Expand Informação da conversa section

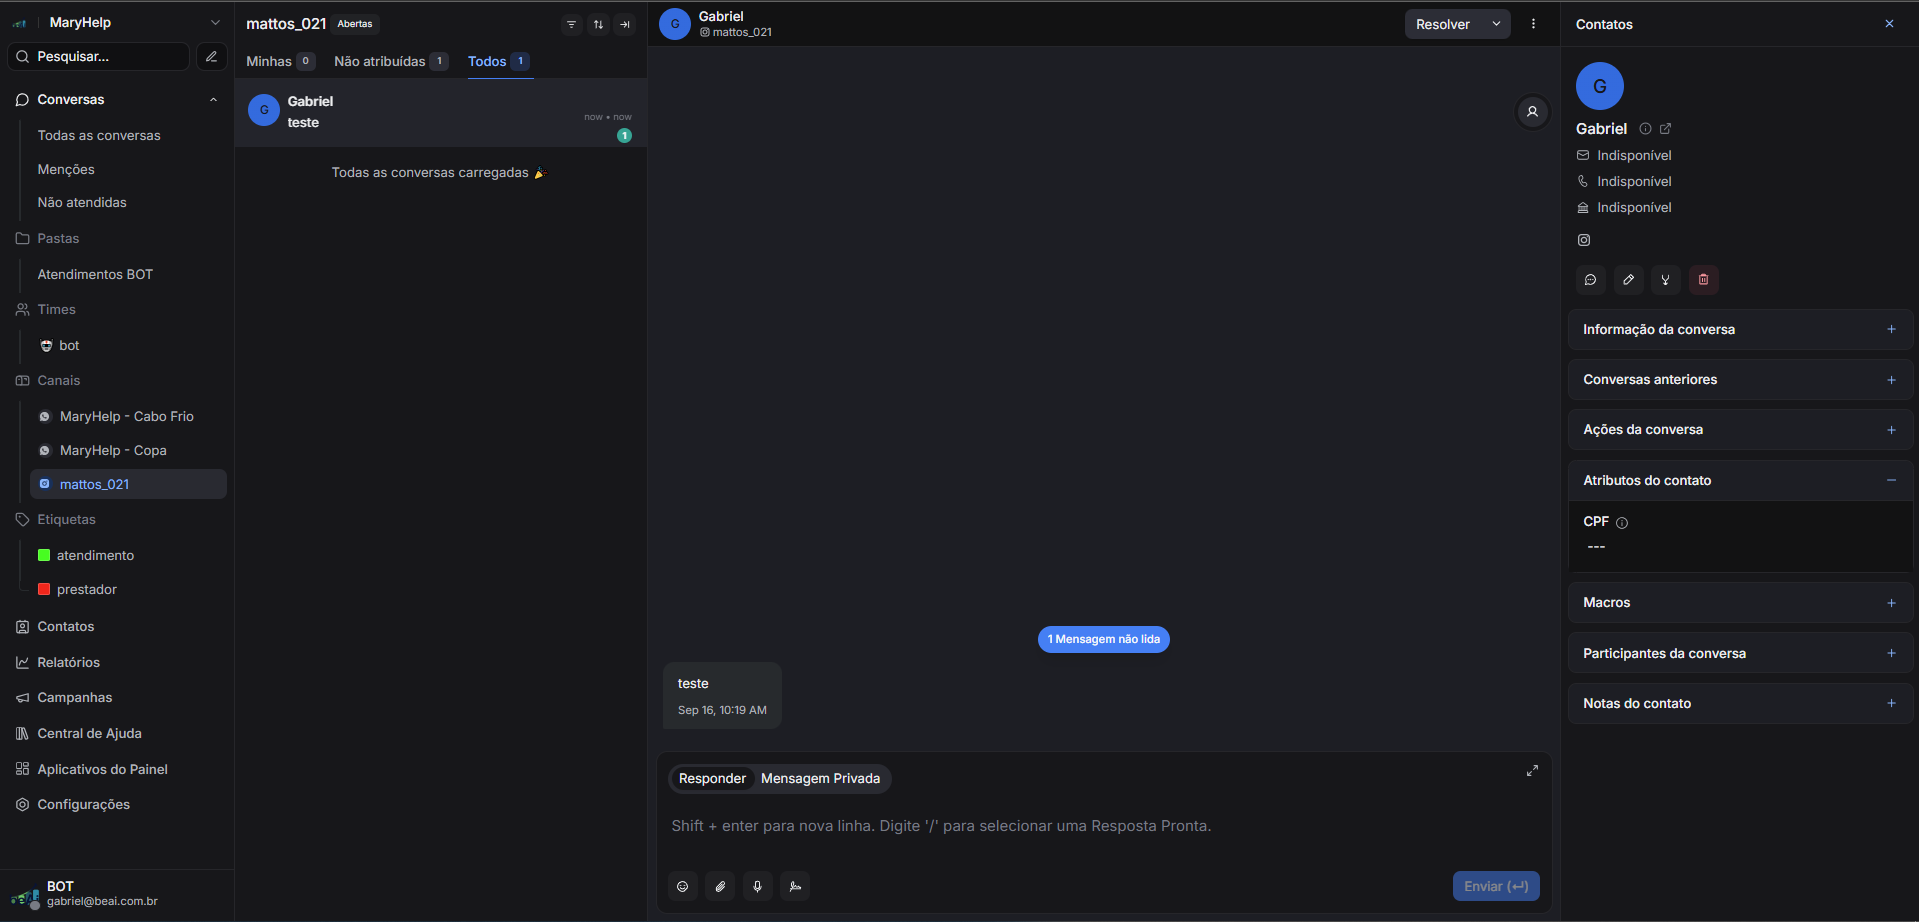(1891, 330)
